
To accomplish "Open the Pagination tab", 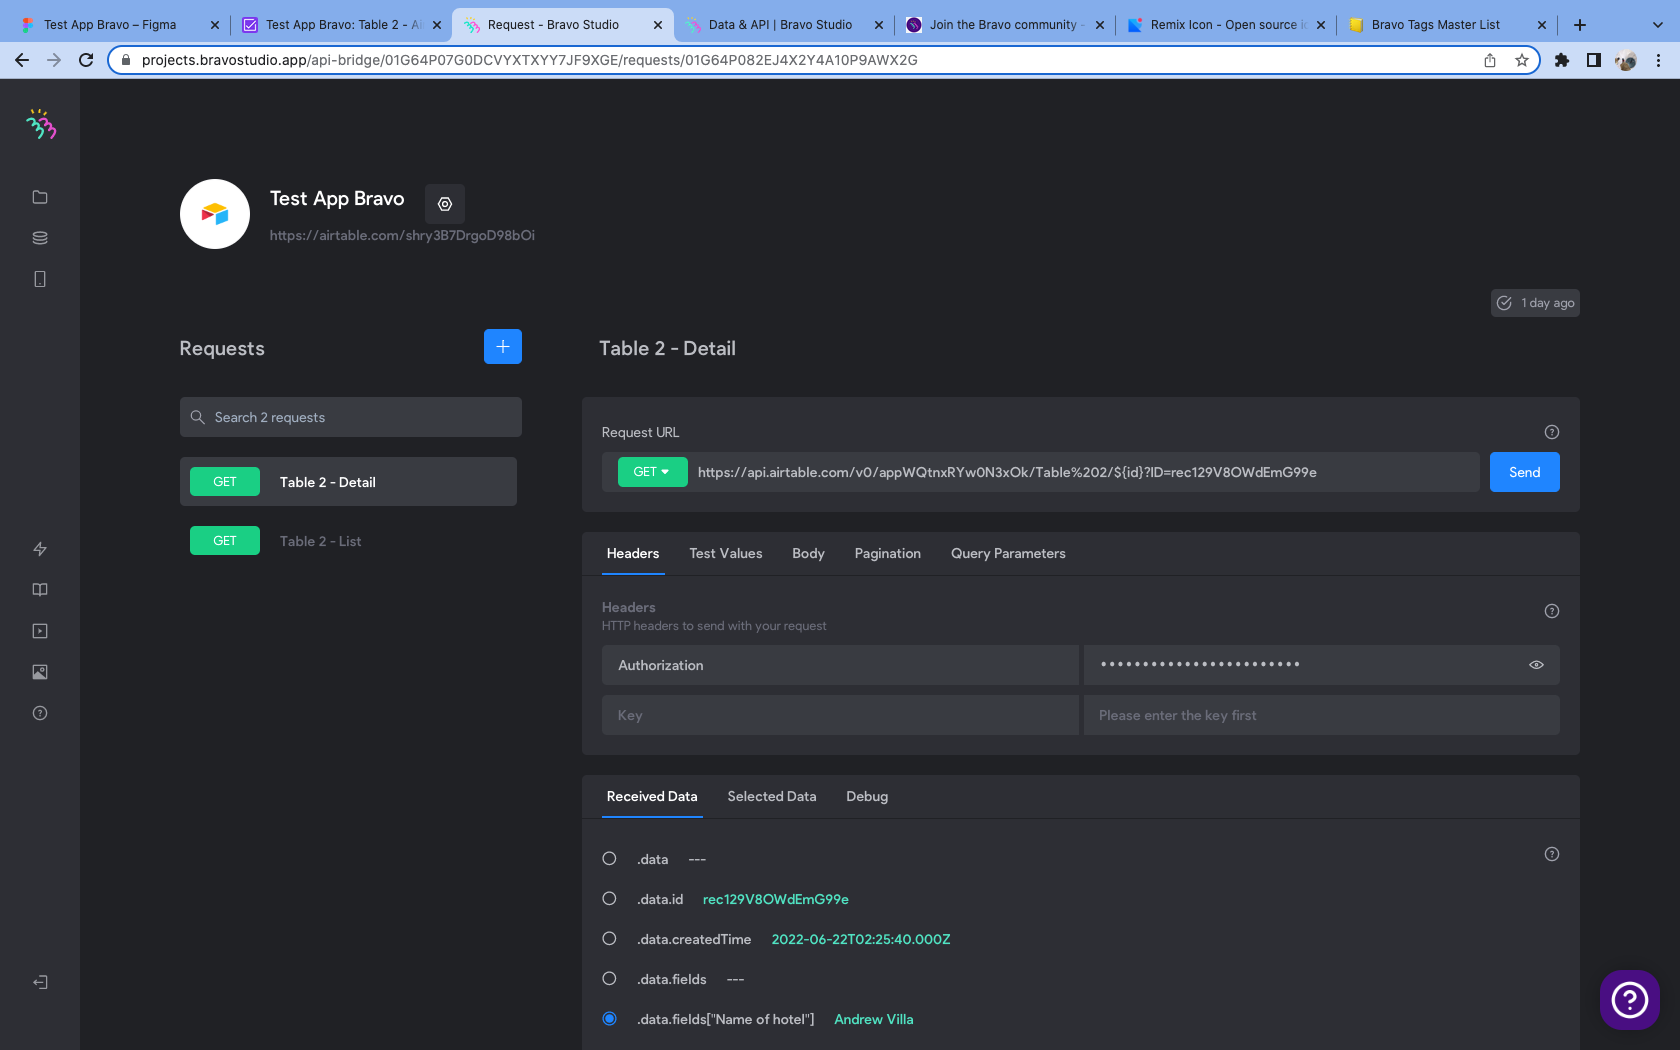I will pyautogui.click(x=888, y=553).
